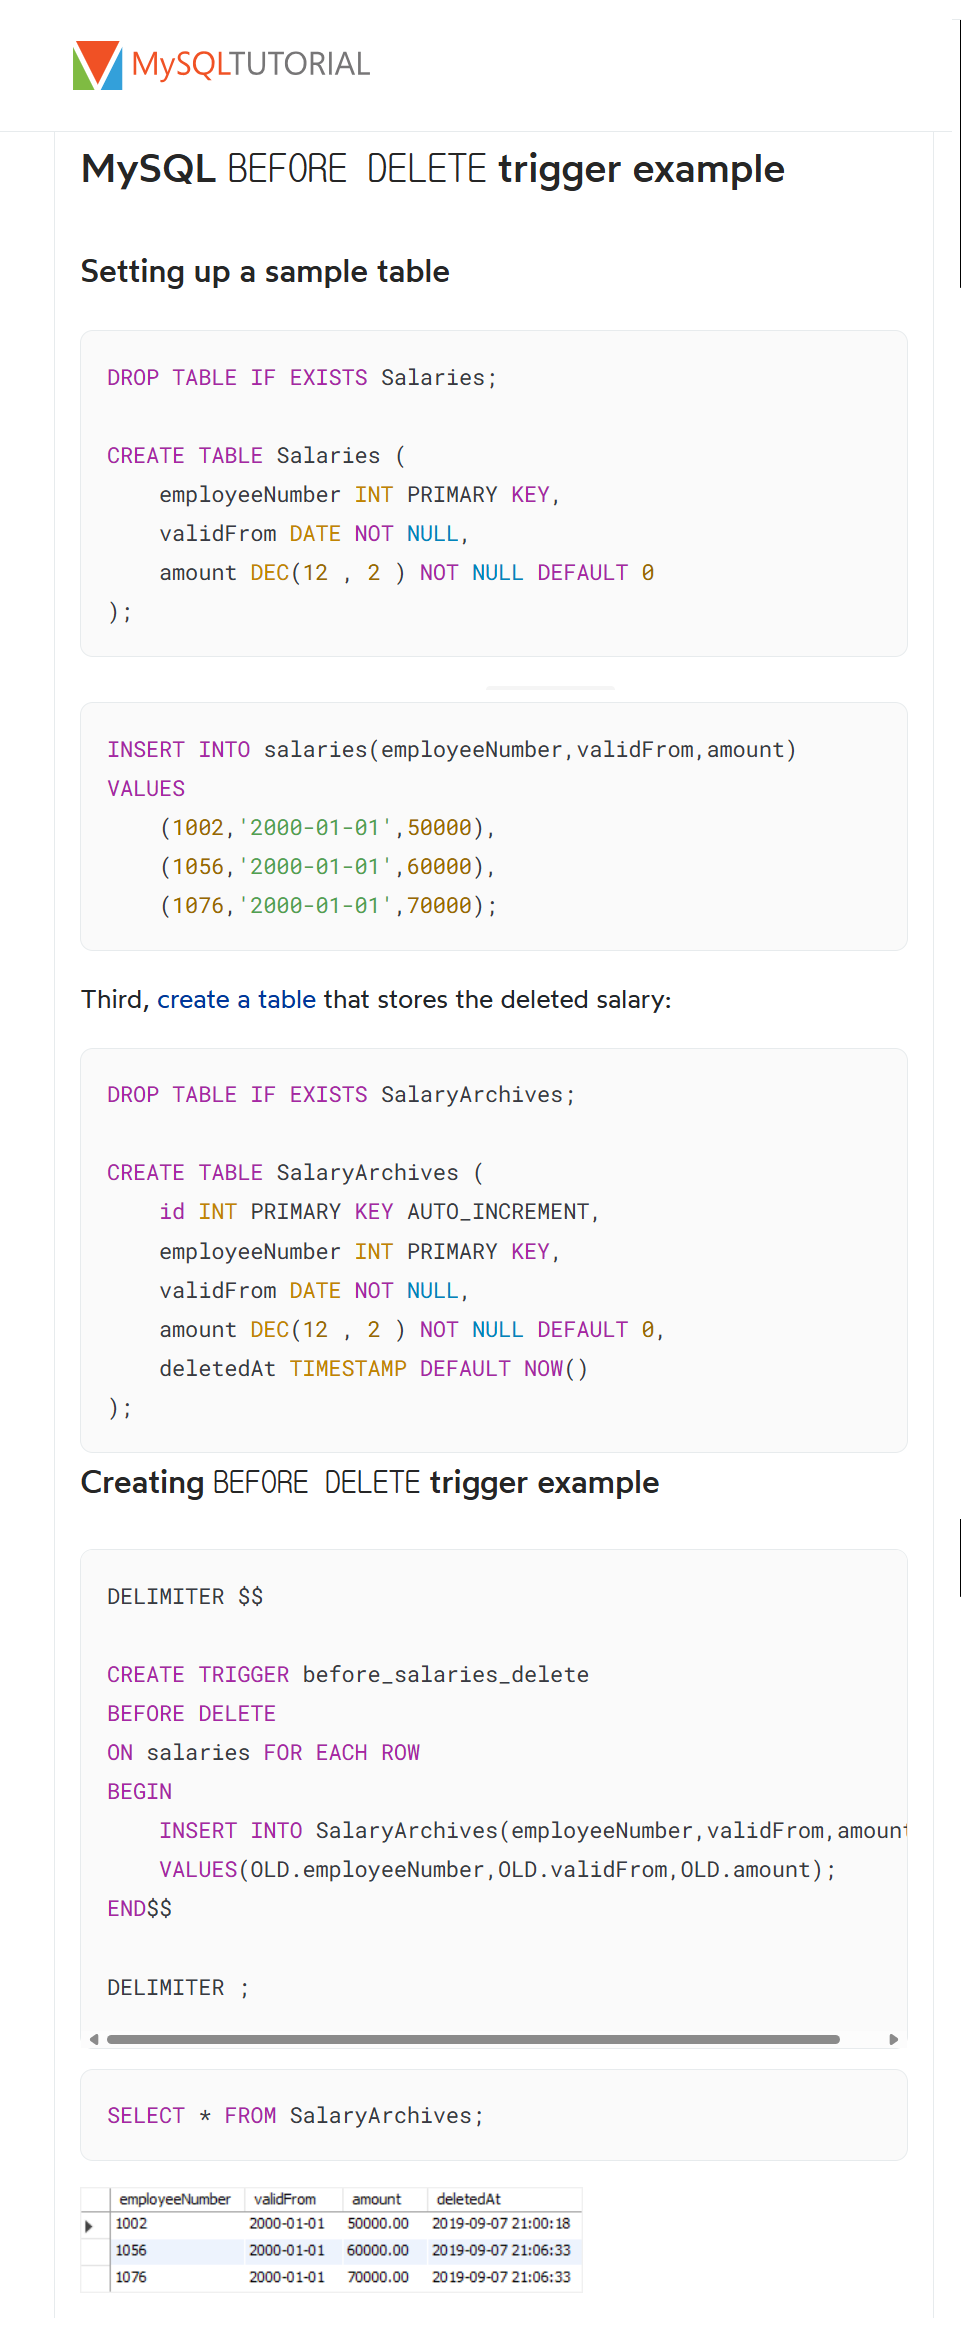Image resolution: width=961 pixels, height=2329 pixels.
Task: Open the "create a table" link
Action: (236, 1000)
